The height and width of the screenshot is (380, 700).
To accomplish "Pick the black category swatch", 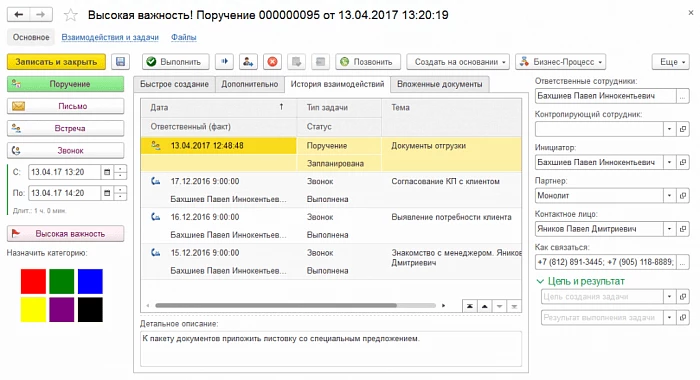I will click(90, 309).
